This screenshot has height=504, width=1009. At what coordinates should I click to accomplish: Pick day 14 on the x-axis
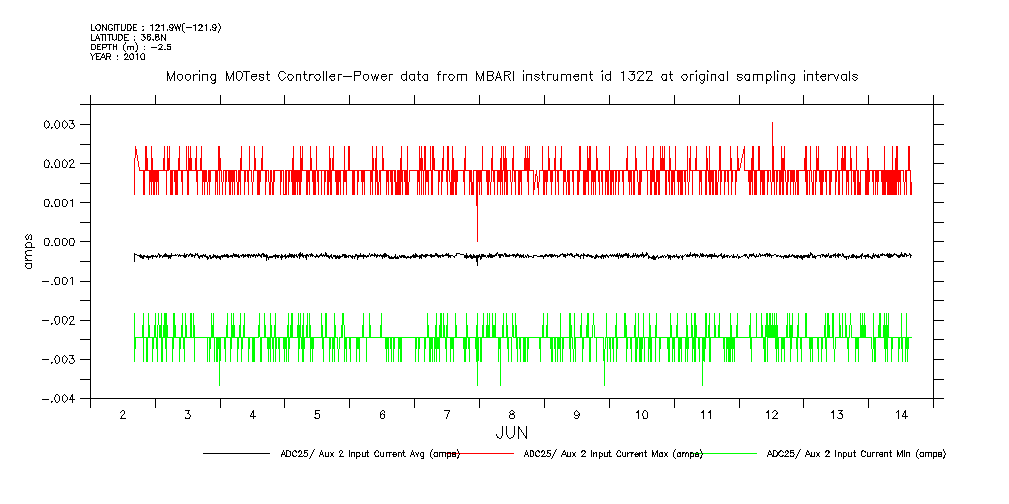tap(901, 415)
